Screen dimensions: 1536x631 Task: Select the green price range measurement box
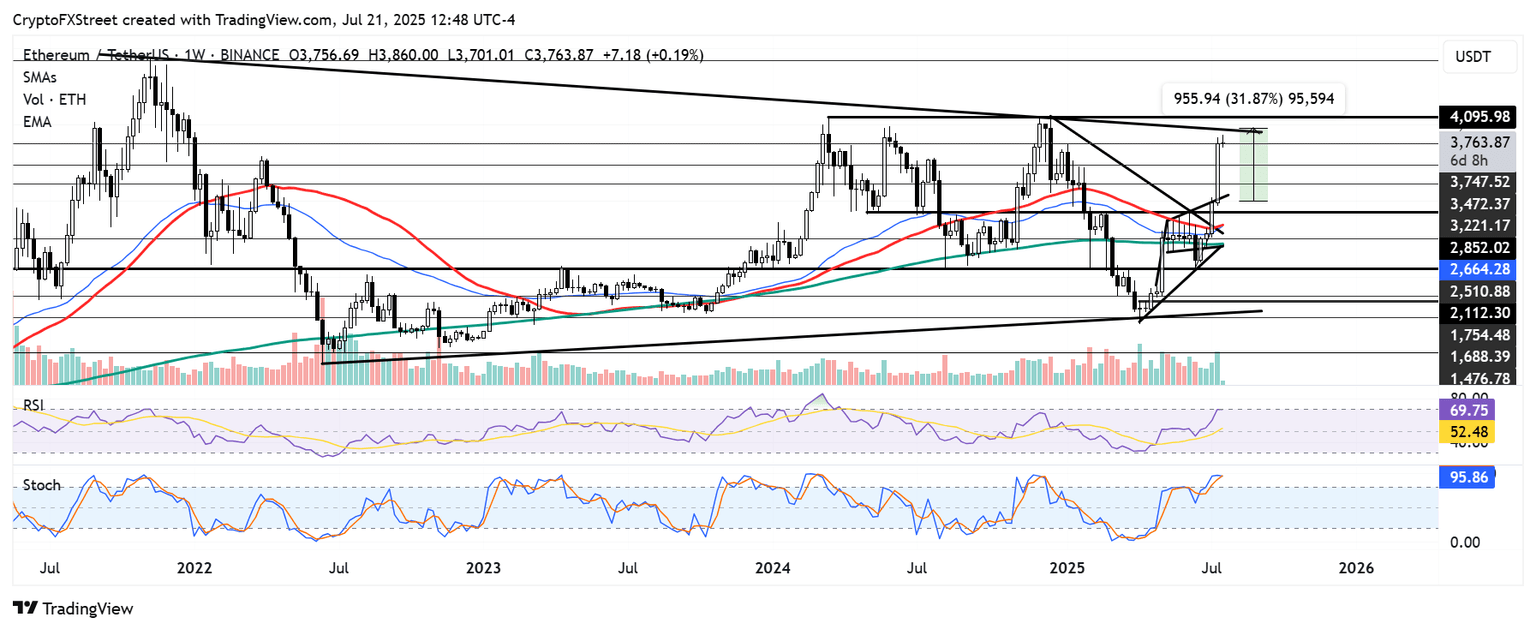(1254, 165)
